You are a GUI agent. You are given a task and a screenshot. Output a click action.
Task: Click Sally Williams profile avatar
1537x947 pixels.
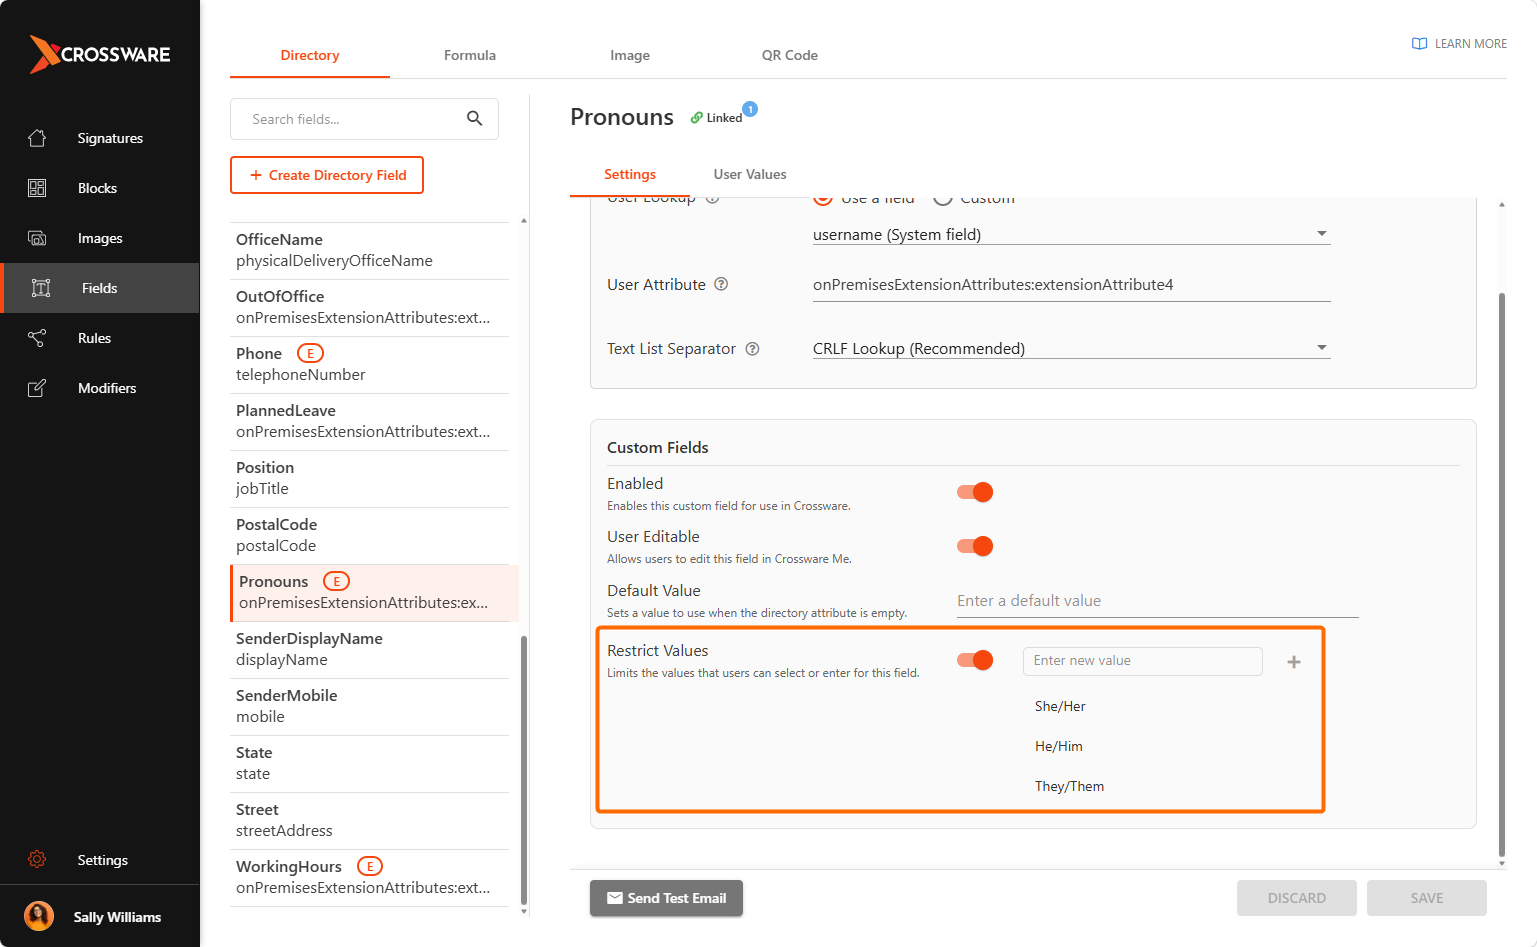coord(39,916)
